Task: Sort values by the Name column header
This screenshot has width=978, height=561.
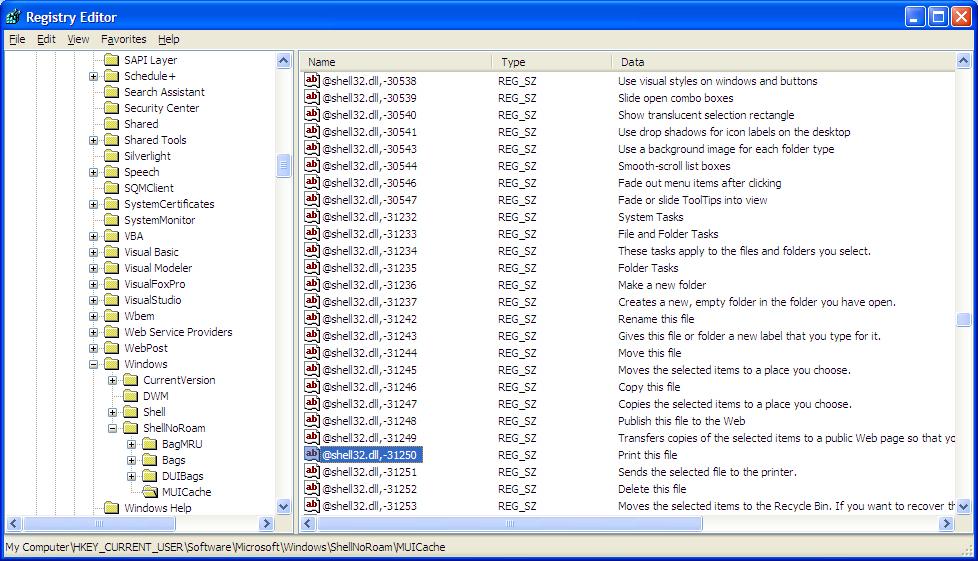Action: point(395,62)
